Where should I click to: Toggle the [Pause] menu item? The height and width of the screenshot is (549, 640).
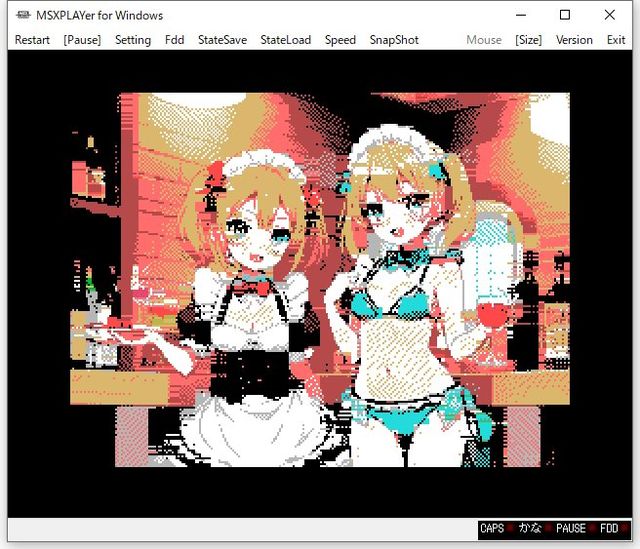82,40
